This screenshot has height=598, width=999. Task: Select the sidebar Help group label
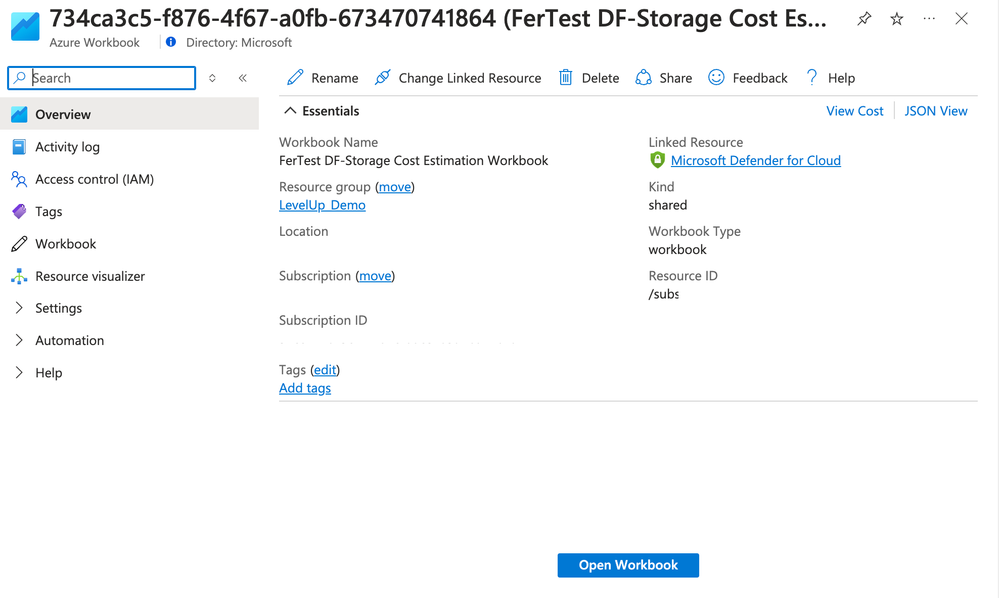point(48,373)
